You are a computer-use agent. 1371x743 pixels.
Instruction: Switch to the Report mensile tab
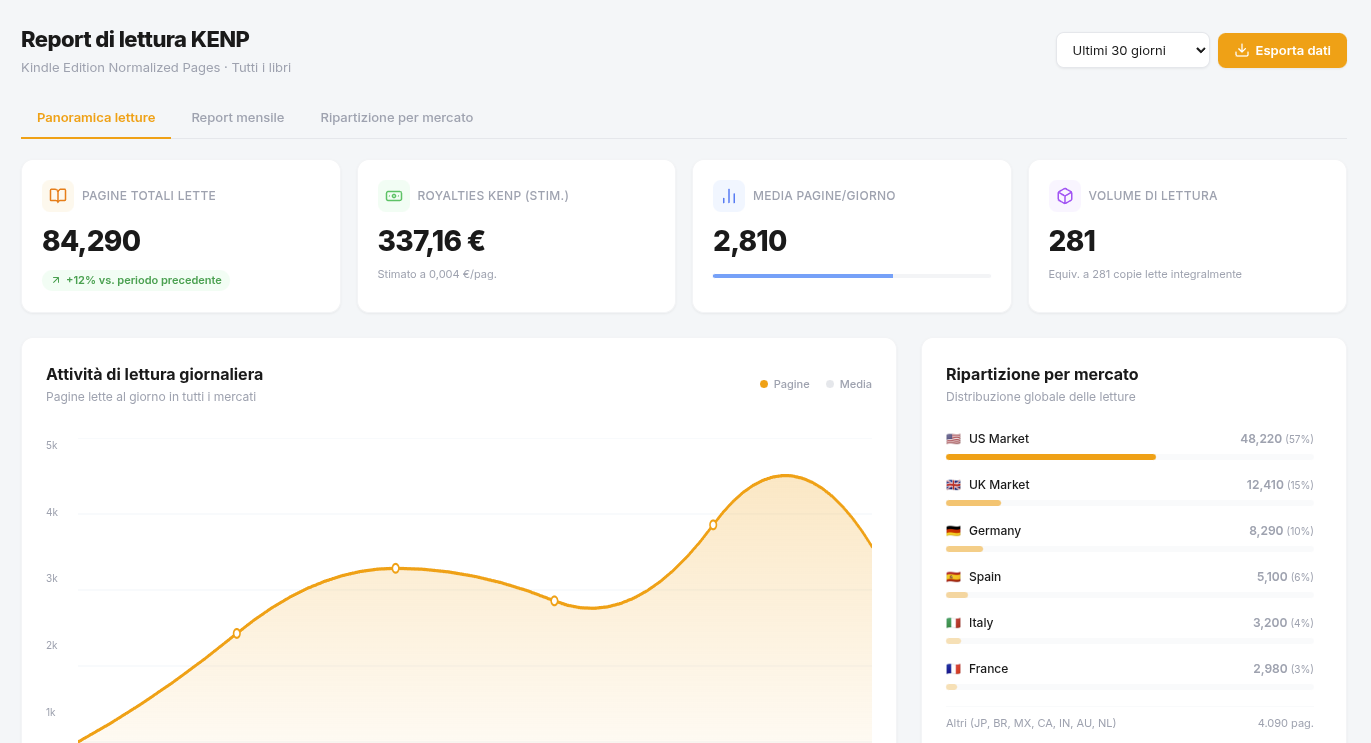point(238,118)
